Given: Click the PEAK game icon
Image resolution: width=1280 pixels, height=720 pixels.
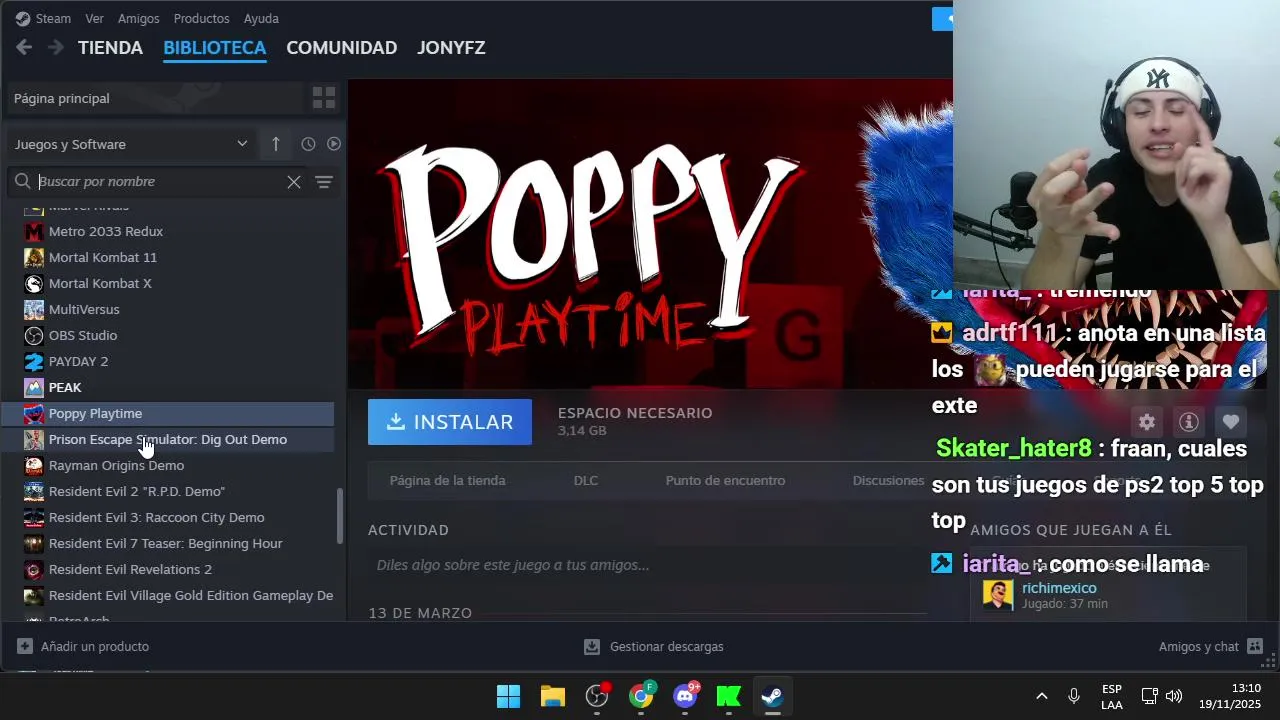Looking at the screenshot, I should (x=34, y=387).
